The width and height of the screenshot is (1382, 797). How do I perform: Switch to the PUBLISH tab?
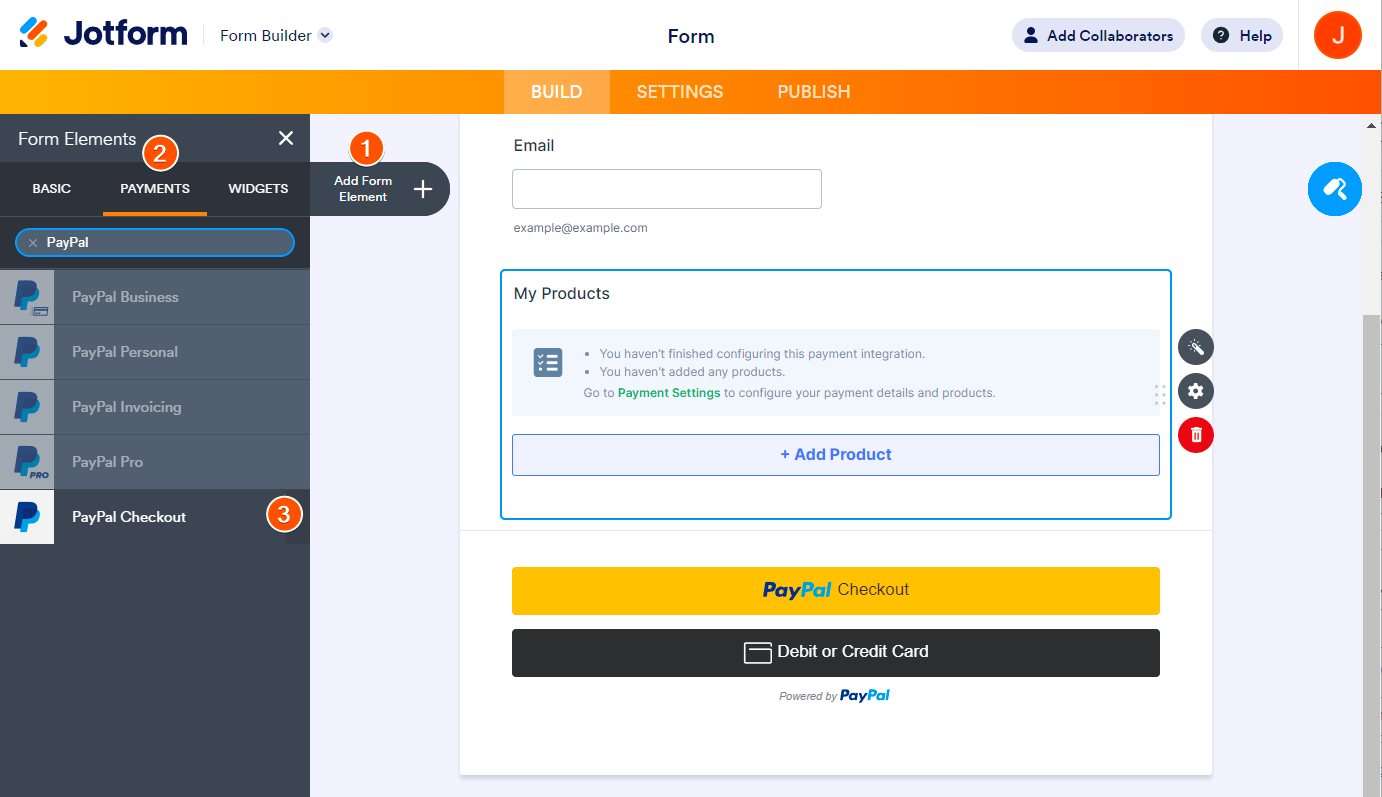(x=814, y=92)
